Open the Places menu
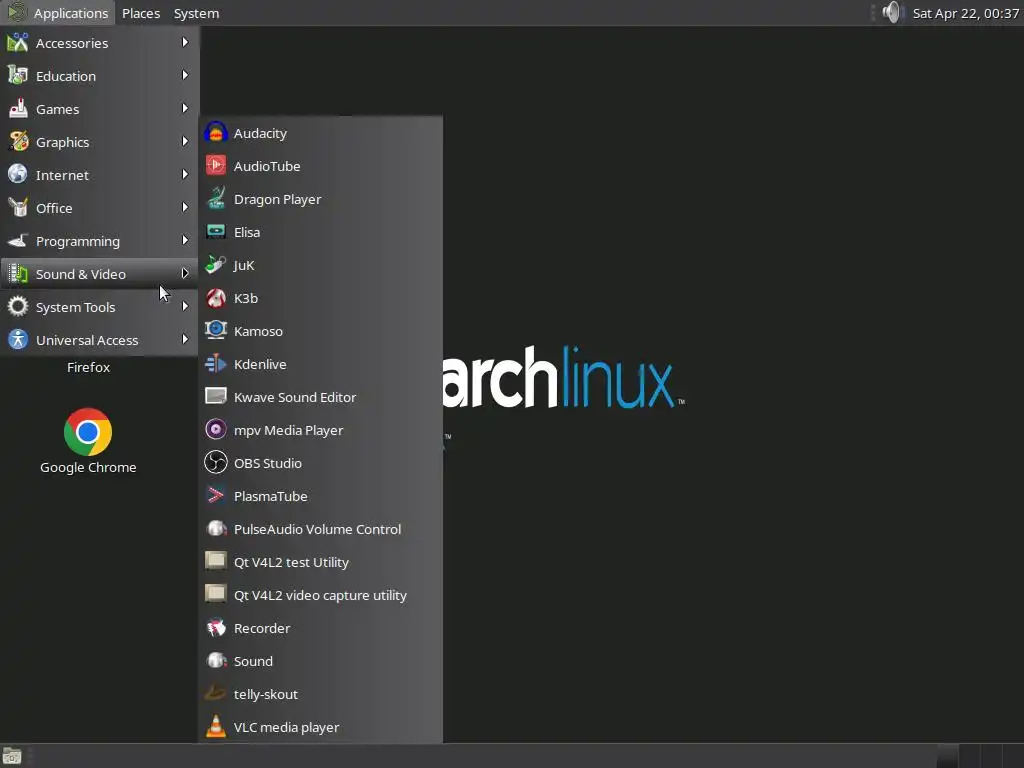The width and height of the screenshot is (1024, 768). (x=141, y=13)
